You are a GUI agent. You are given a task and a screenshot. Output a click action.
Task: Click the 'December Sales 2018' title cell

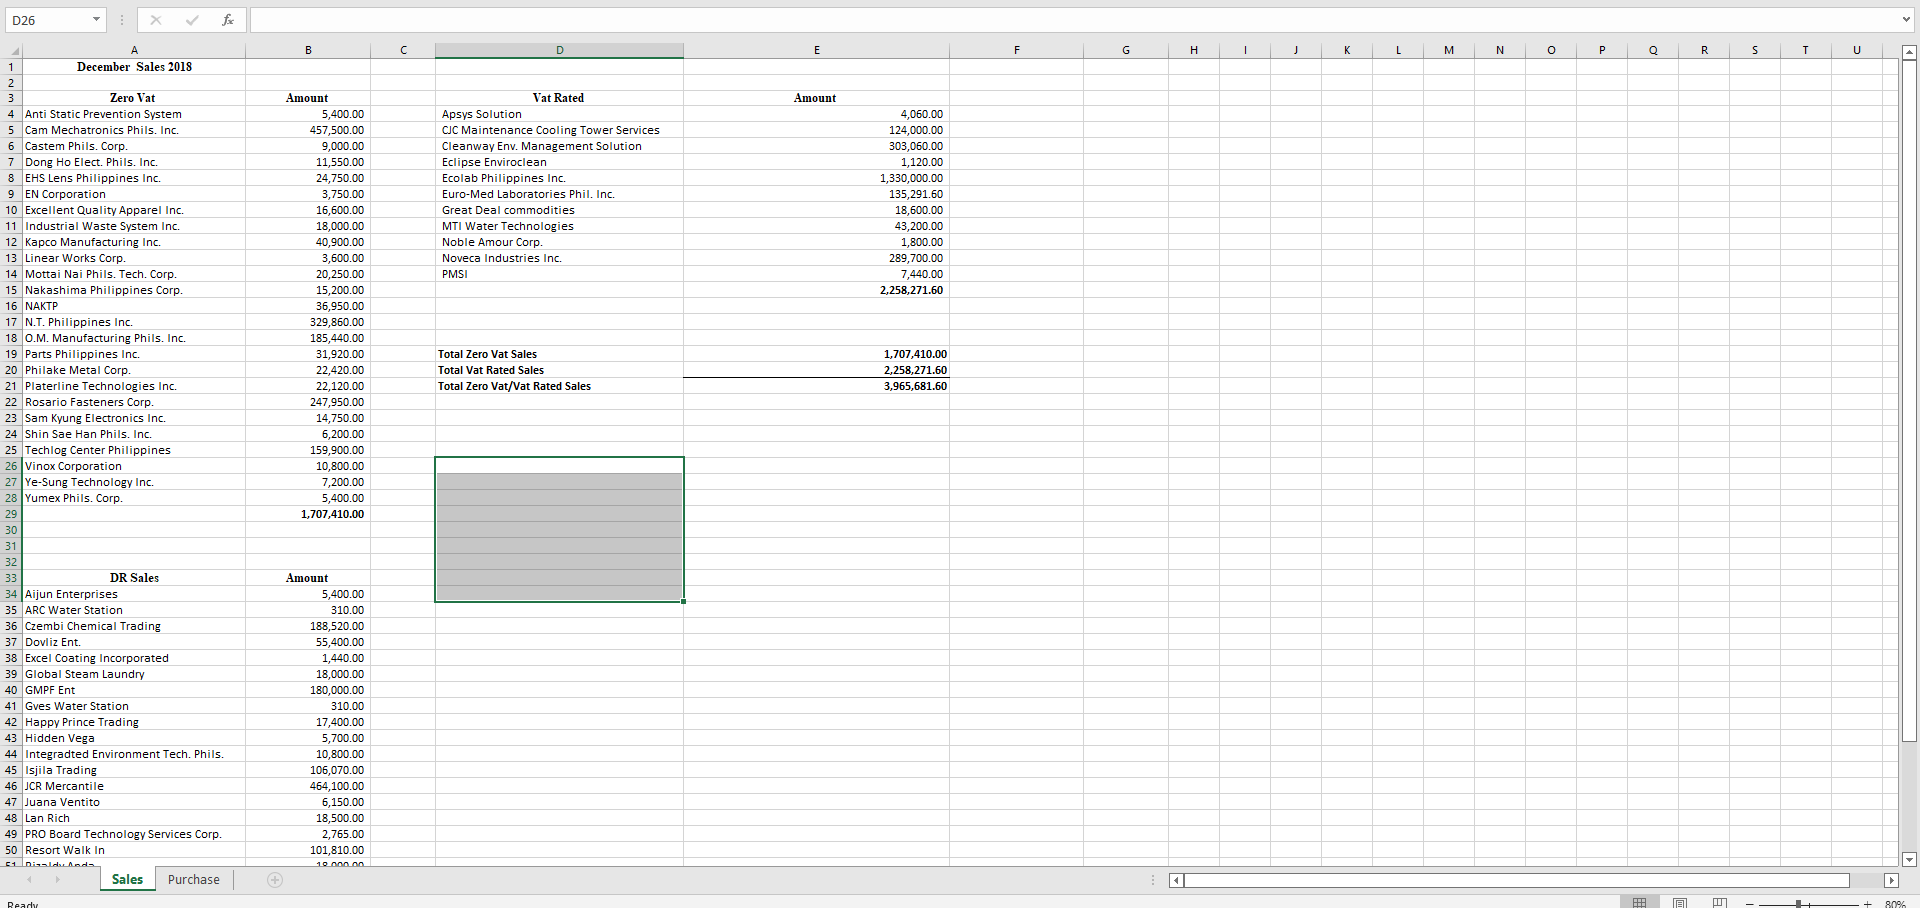click(134, 67)
